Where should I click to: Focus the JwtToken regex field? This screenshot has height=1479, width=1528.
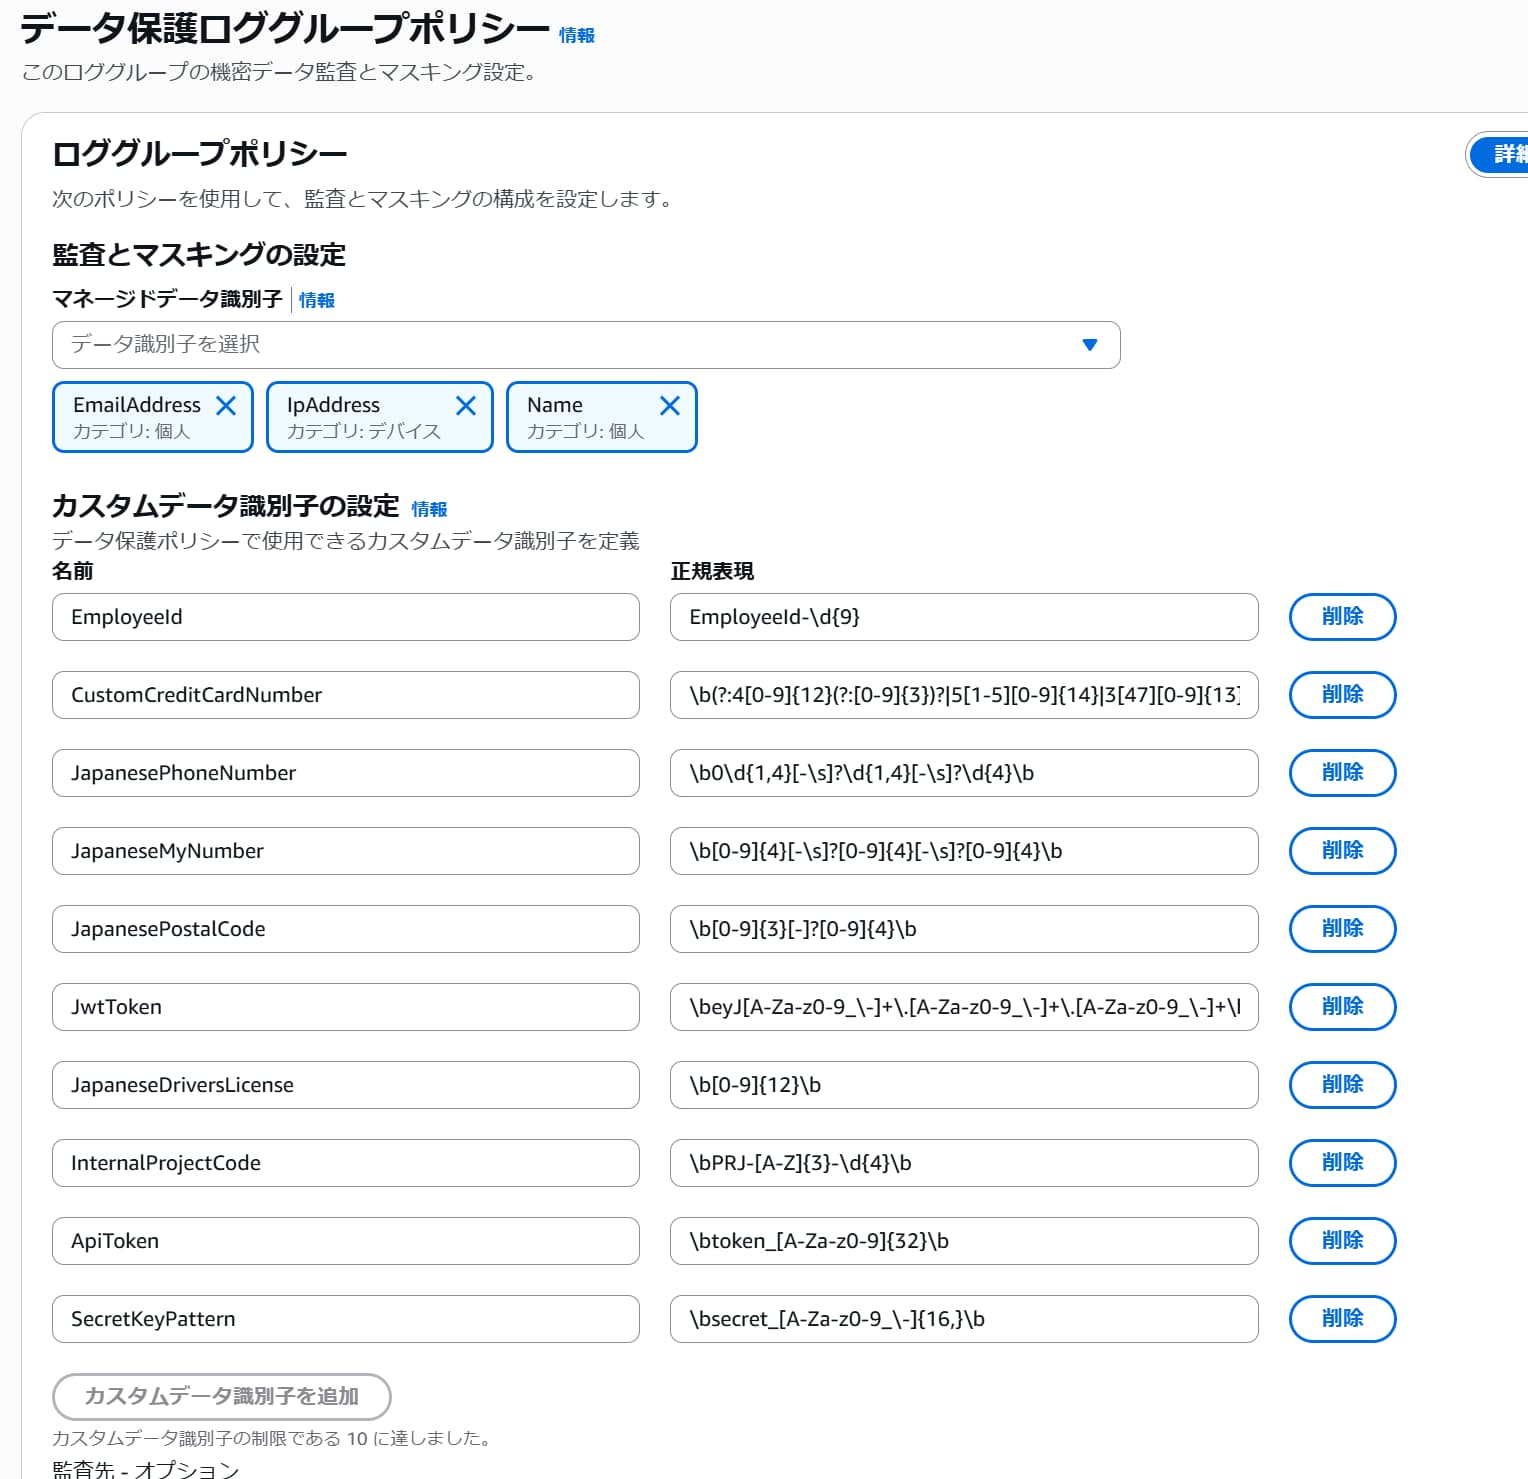click(x=964, y=1007)
